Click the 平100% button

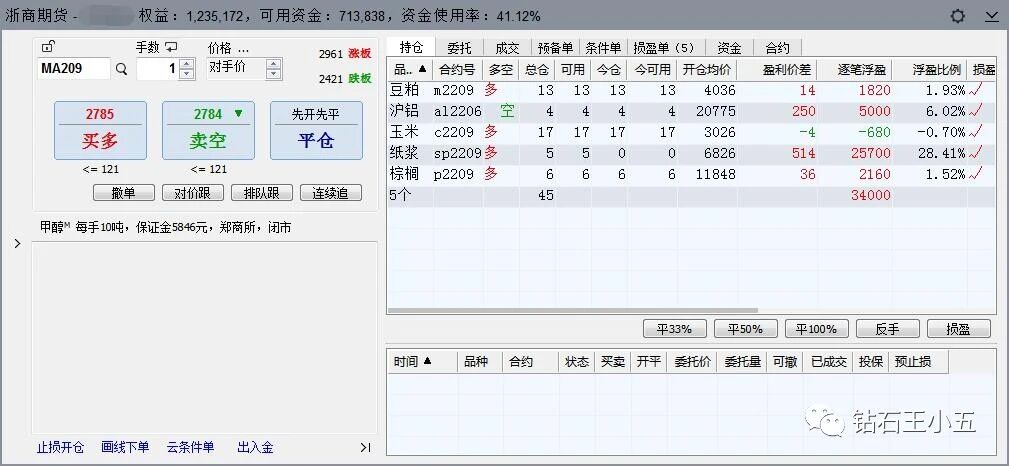(817, 329)
